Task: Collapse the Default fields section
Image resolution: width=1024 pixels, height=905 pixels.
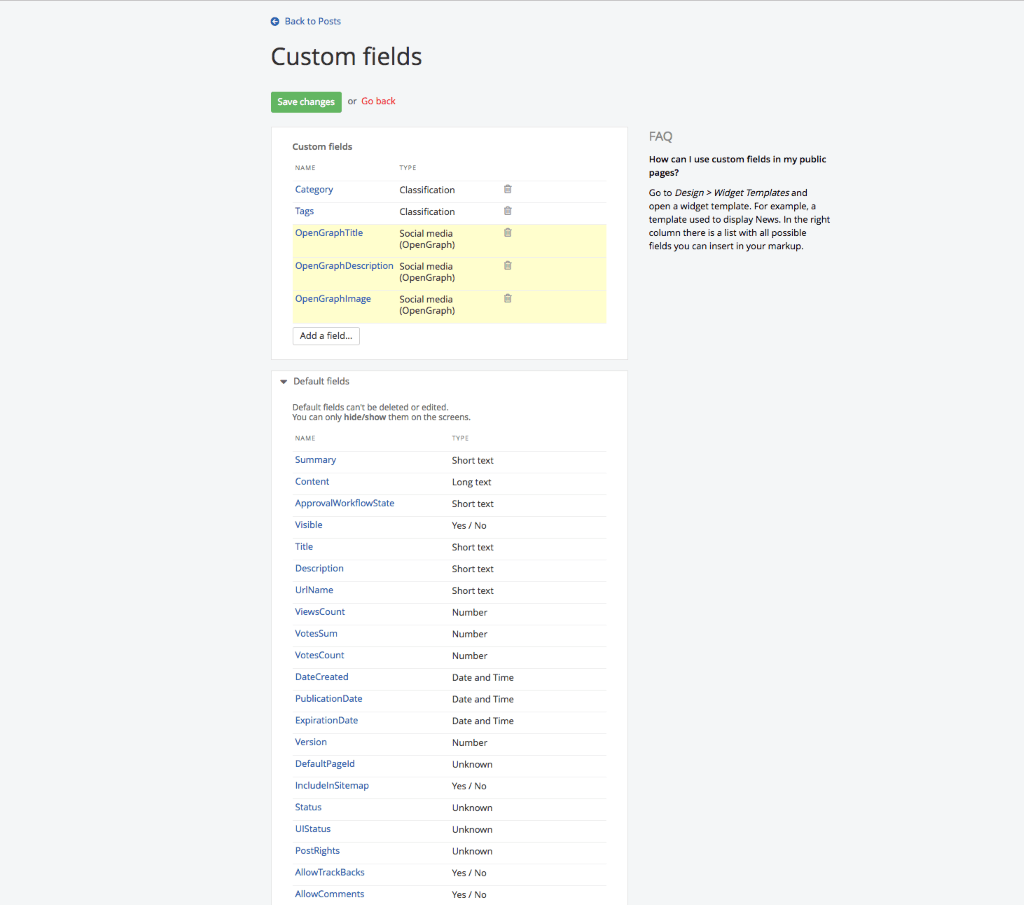Action: coord(284,382)
